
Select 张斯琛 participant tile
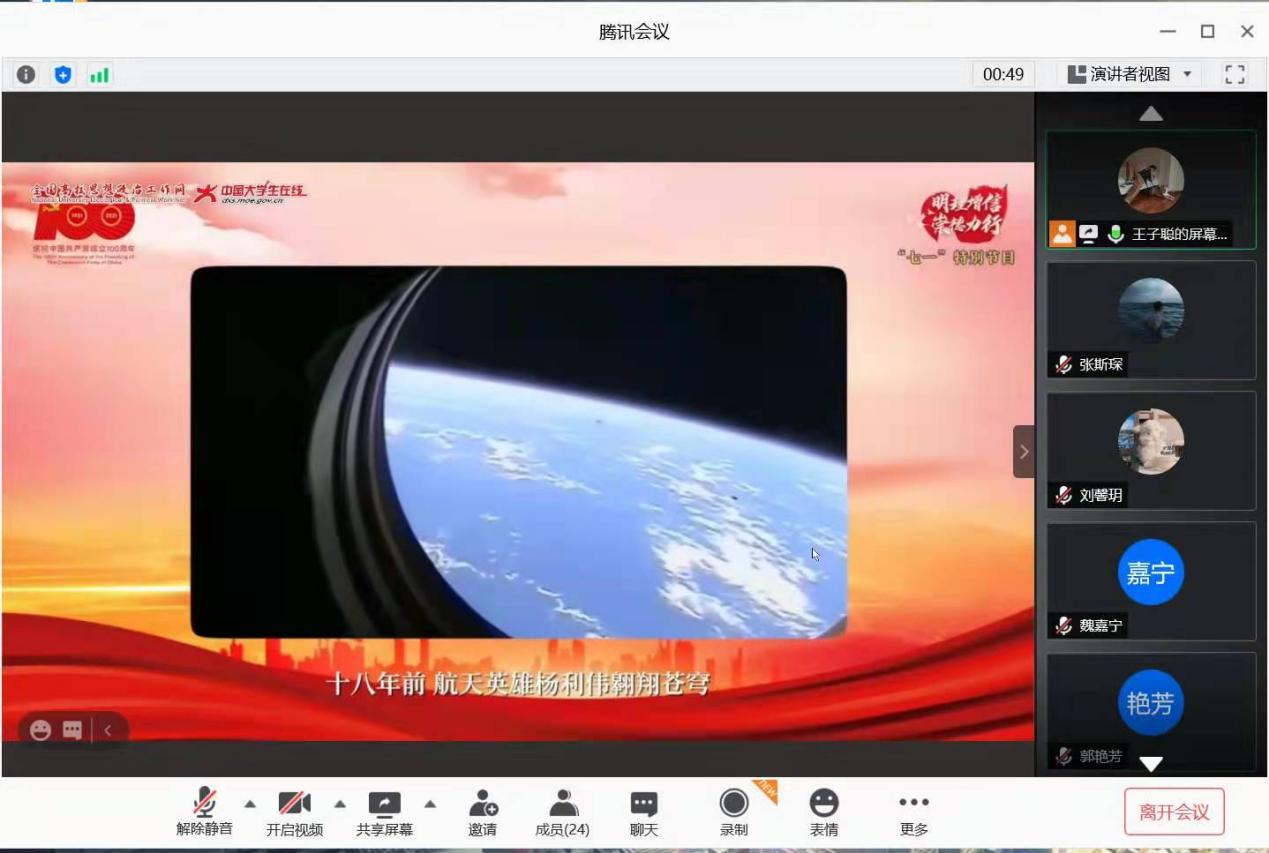point(1151,320)
